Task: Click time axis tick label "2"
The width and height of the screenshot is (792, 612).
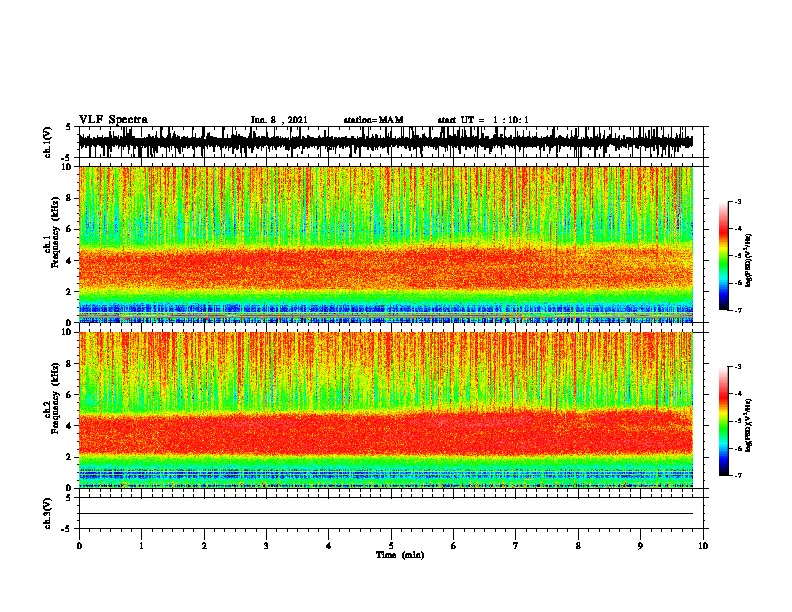Action: [x=204, y=546]
